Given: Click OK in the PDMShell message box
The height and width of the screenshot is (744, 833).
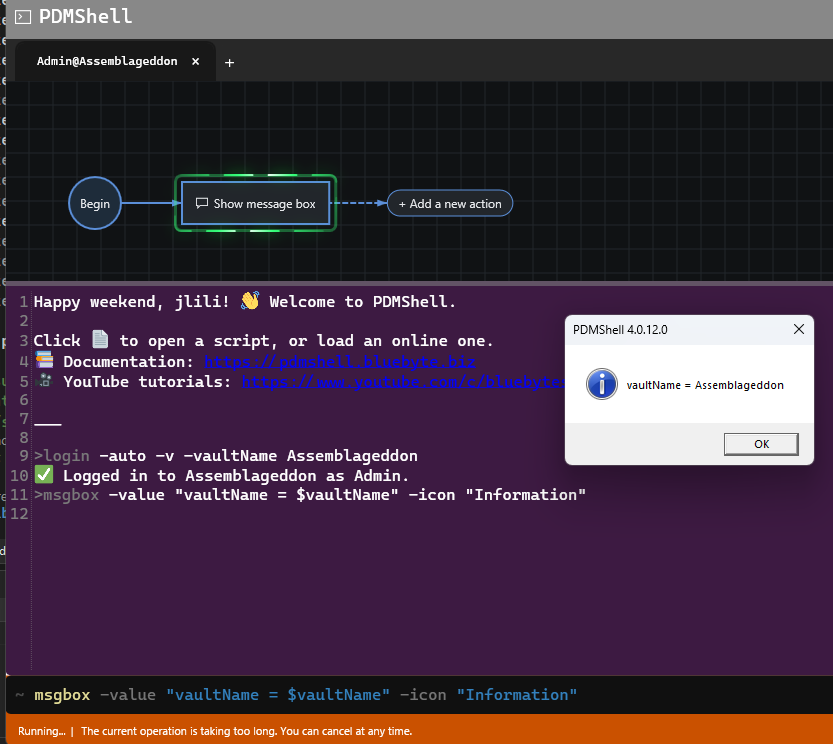Looking at the screenshot, I should [x=761, y=444].
